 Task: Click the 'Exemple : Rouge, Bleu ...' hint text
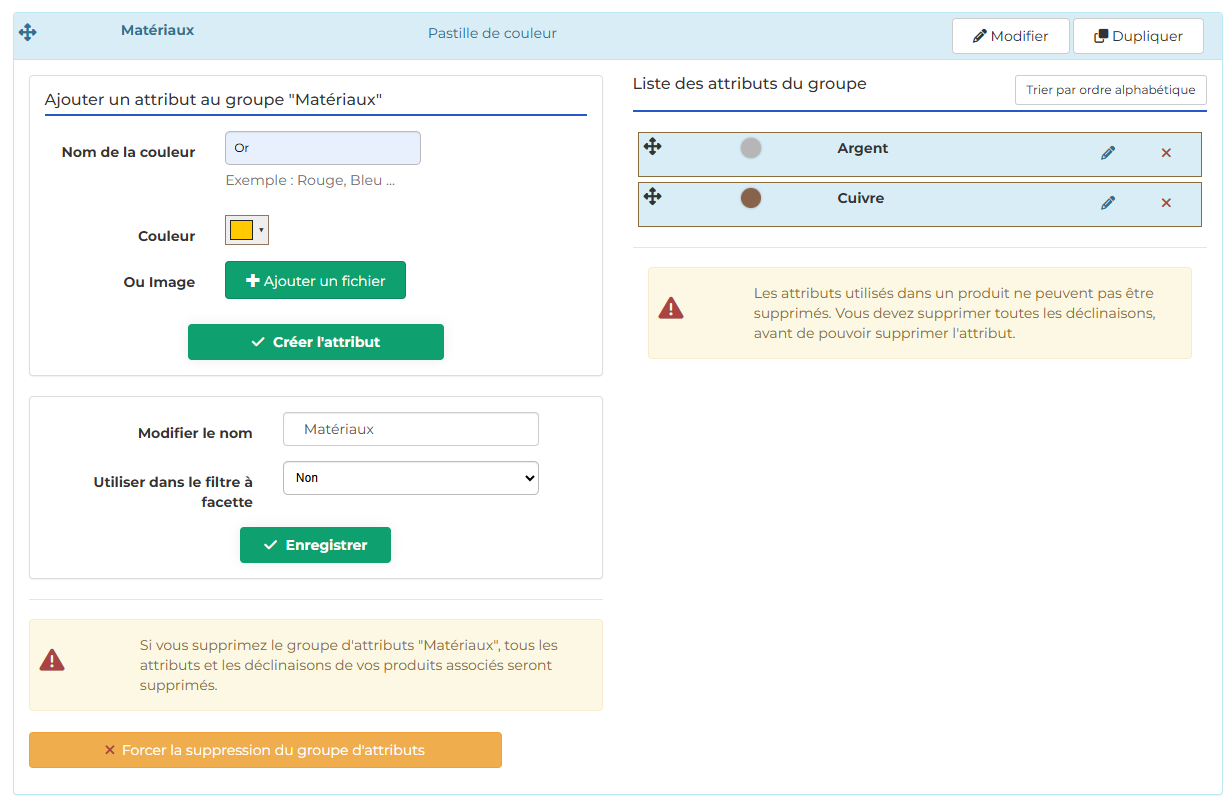(x=310, y=181)
